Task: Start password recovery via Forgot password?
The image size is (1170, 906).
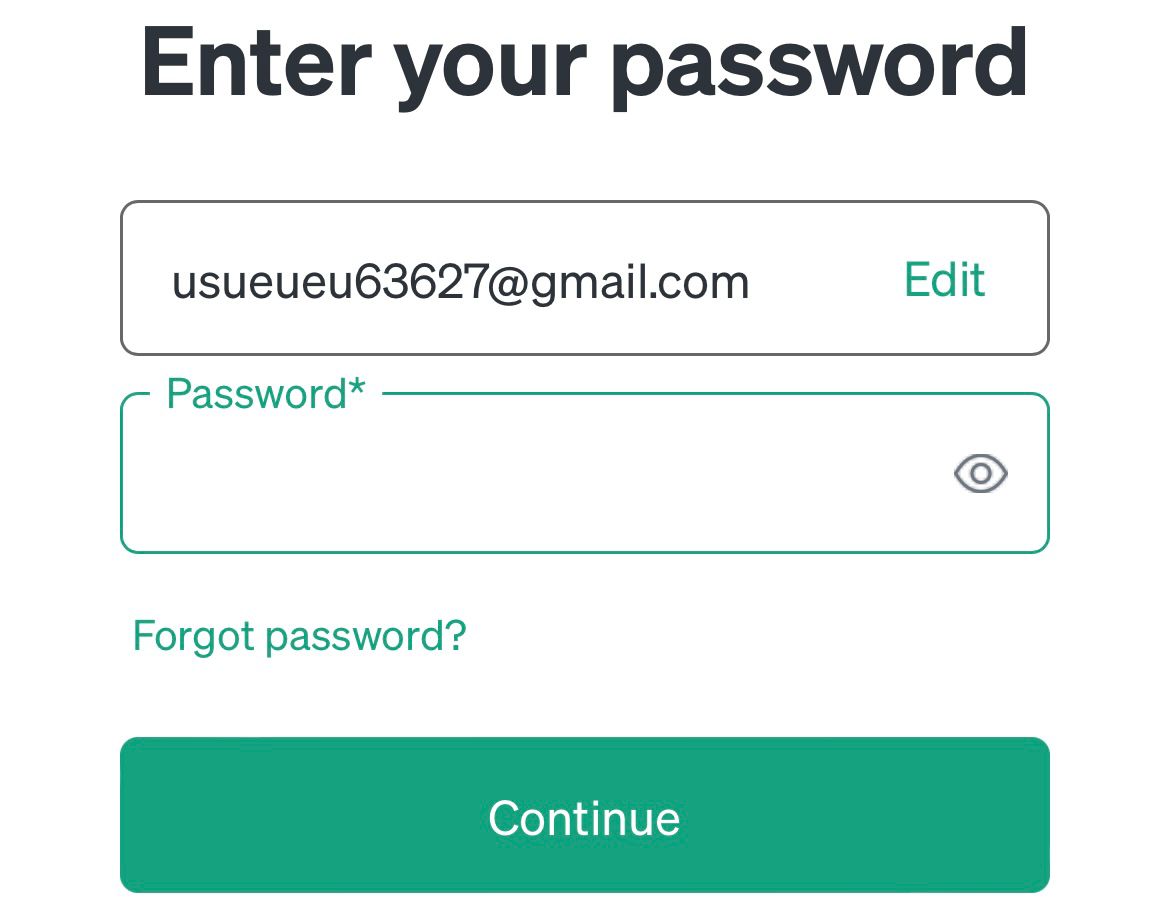Action: point(299,636)
